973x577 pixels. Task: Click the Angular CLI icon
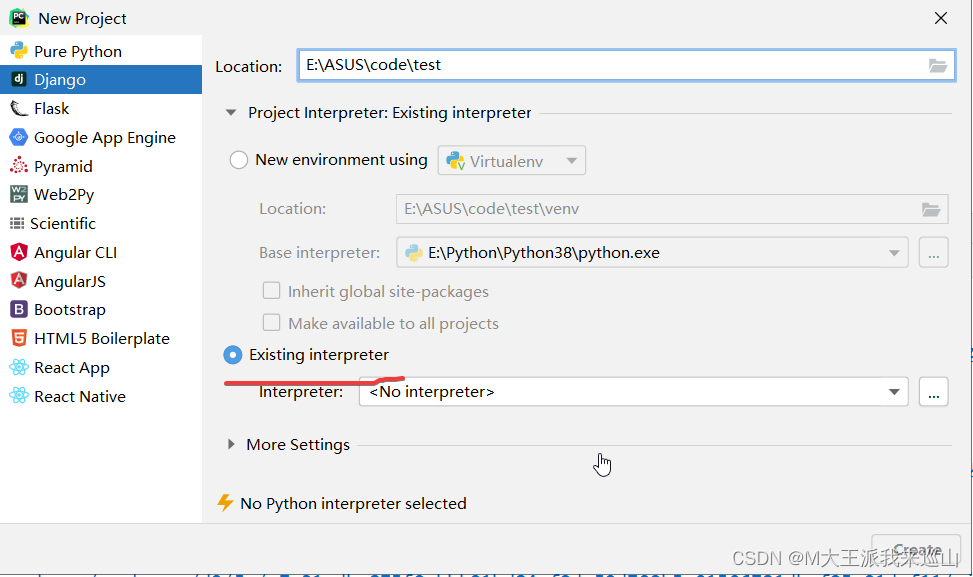click(19, 252)
